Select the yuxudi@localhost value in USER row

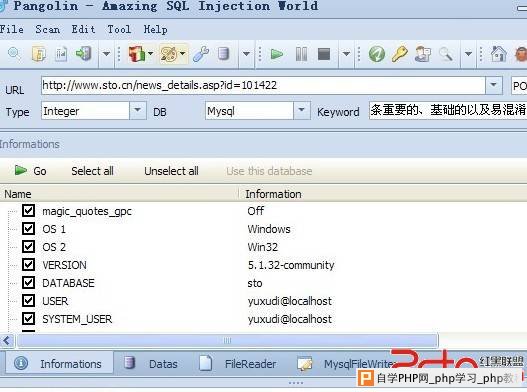pyautogui.click(x=290, y=301)
